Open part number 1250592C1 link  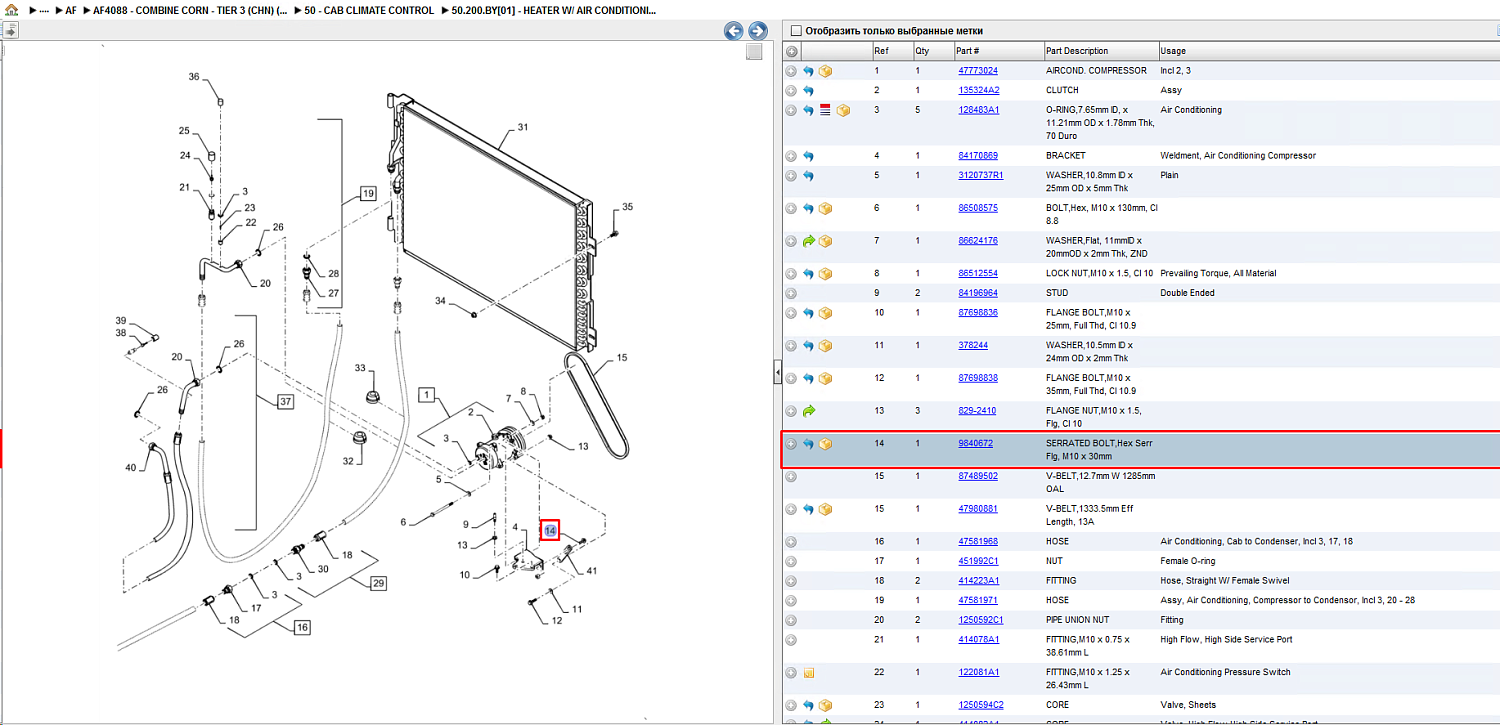[x=981, y=620]
